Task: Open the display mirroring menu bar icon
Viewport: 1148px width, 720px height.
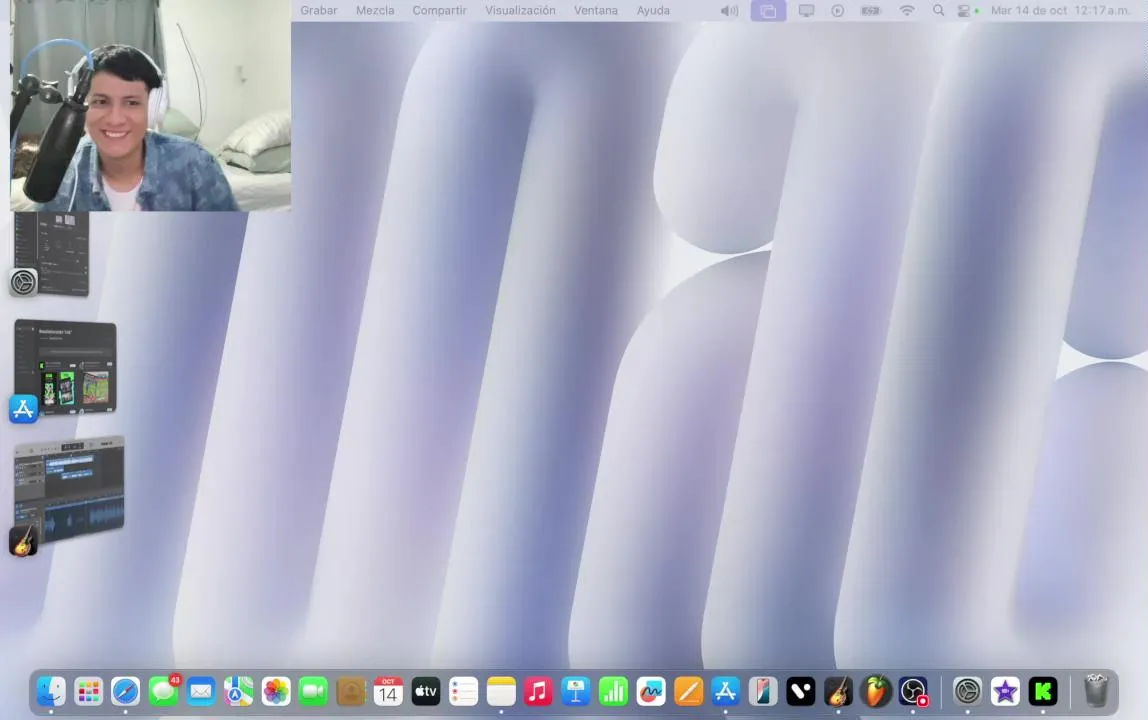Action: coord(806,10)
